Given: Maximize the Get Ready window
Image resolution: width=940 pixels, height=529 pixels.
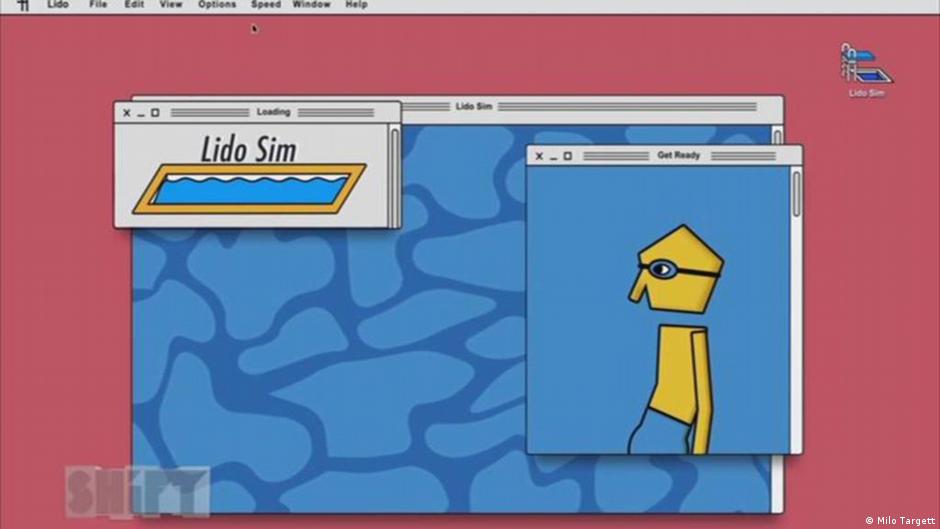Looking at the screenshot, I should click(568, 156).
